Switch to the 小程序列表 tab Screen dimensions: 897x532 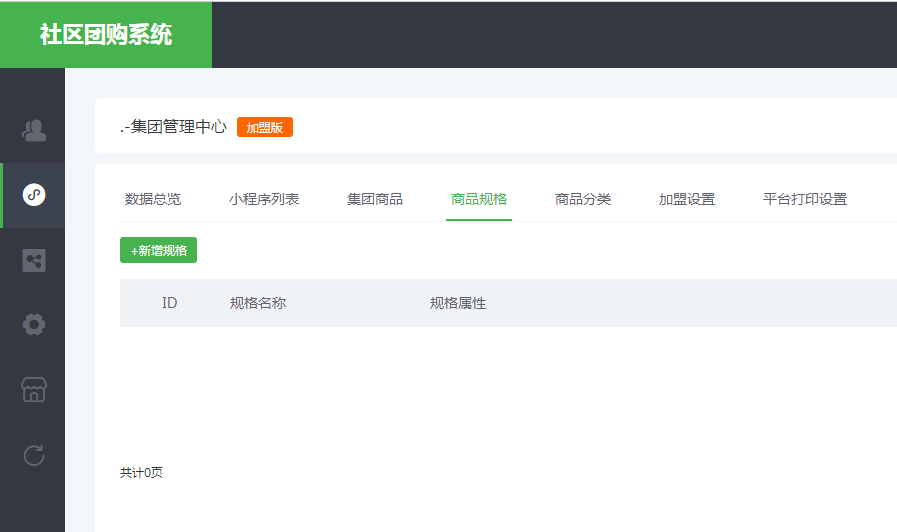tap(264, 199)
